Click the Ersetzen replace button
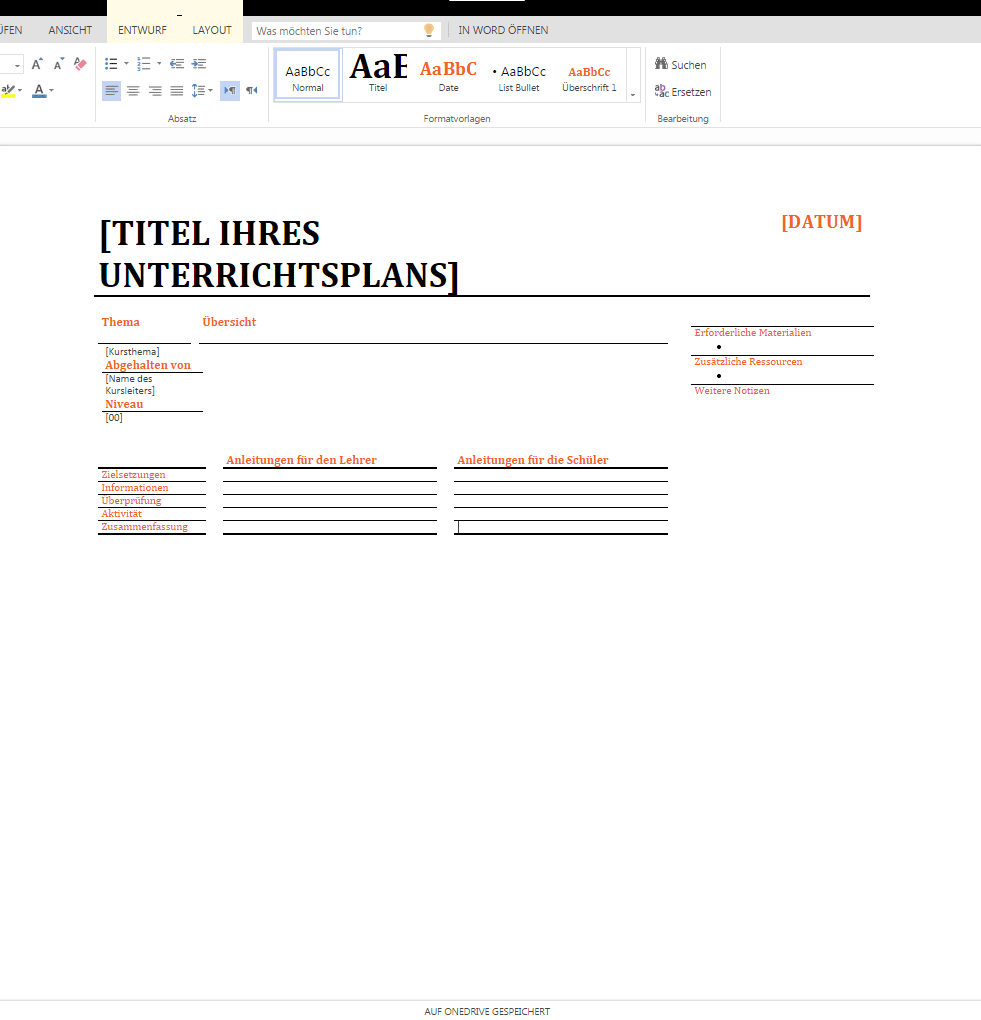The image size is (981, 1020). point(683,92)
